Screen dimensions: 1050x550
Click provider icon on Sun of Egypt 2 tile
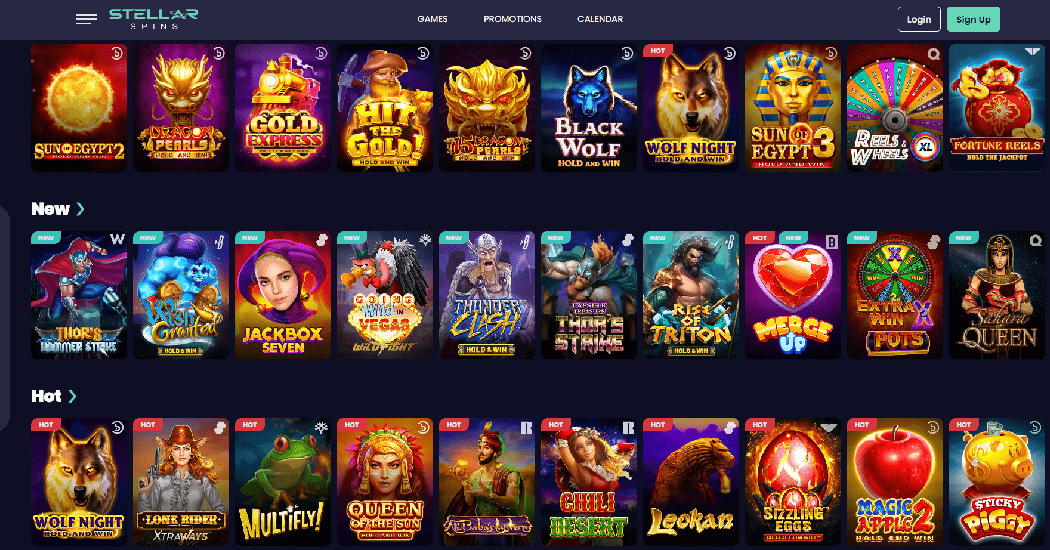click(117, 53)
